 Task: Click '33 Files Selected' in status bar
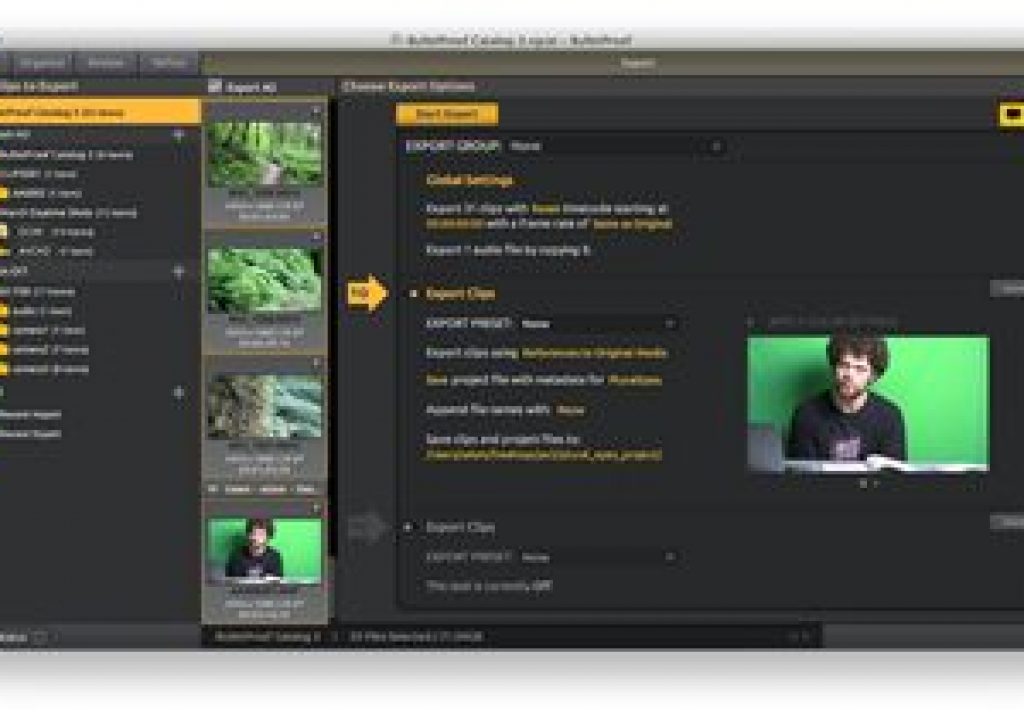tap(416, 636)
